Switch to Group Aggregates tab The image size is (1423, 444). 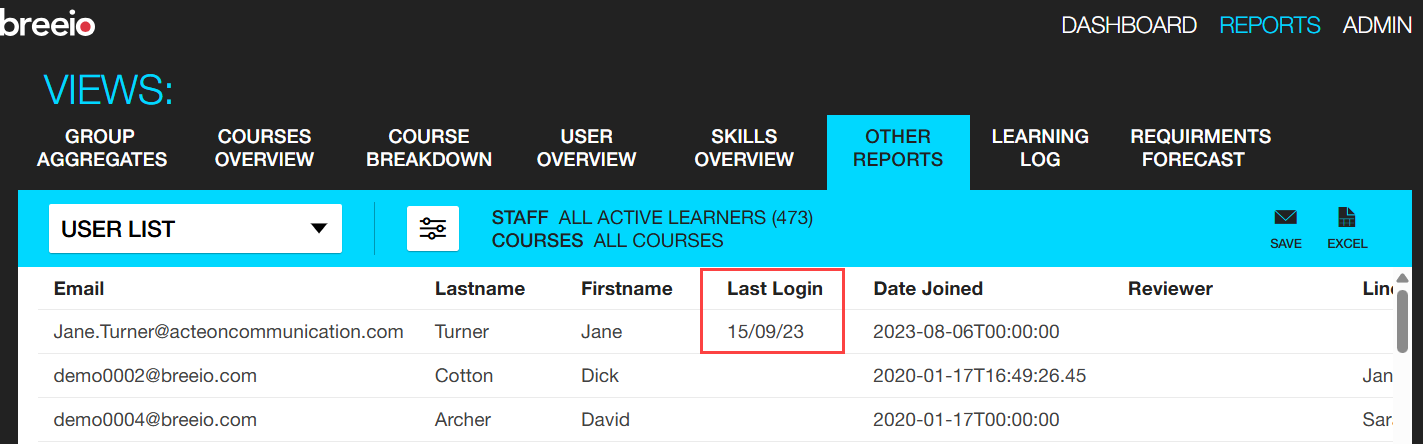click(99, 148)
